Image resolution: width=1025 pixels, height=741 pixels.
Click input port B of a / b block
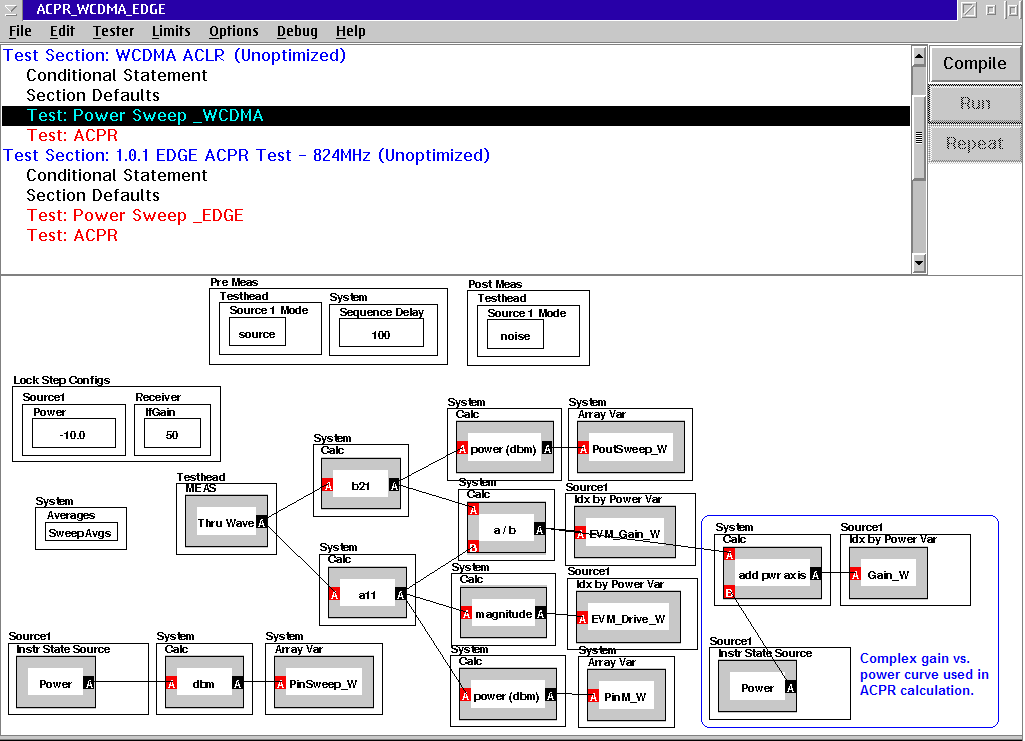coord(473,546)
